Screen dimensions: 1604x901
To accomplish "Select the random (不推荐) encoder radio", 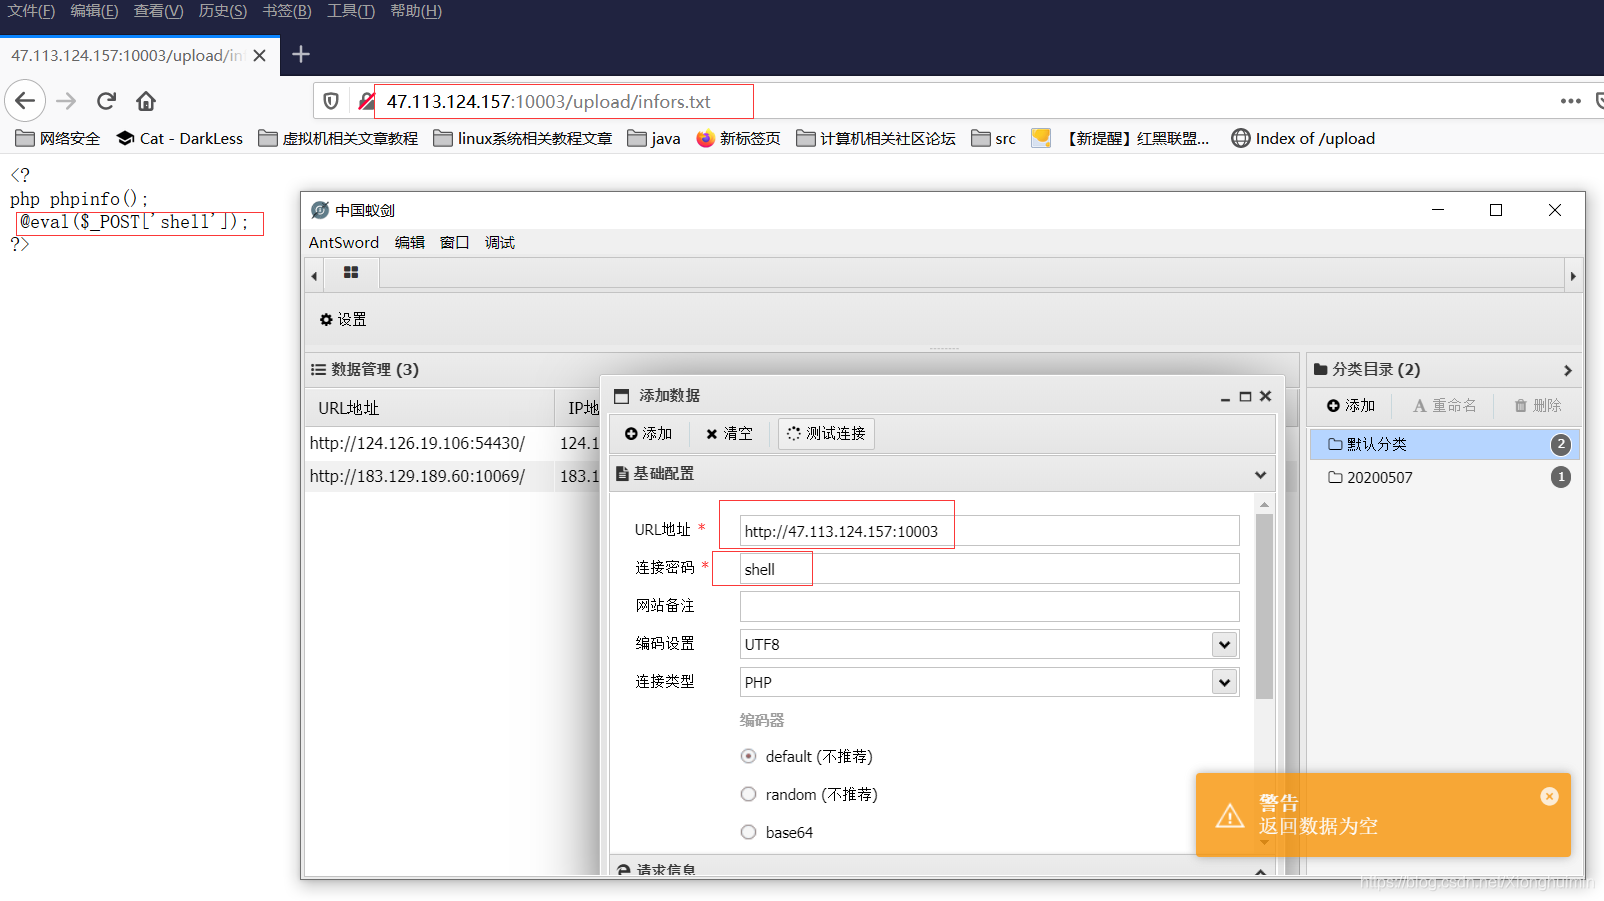I will pyautogui.click(x=748, y=794).
